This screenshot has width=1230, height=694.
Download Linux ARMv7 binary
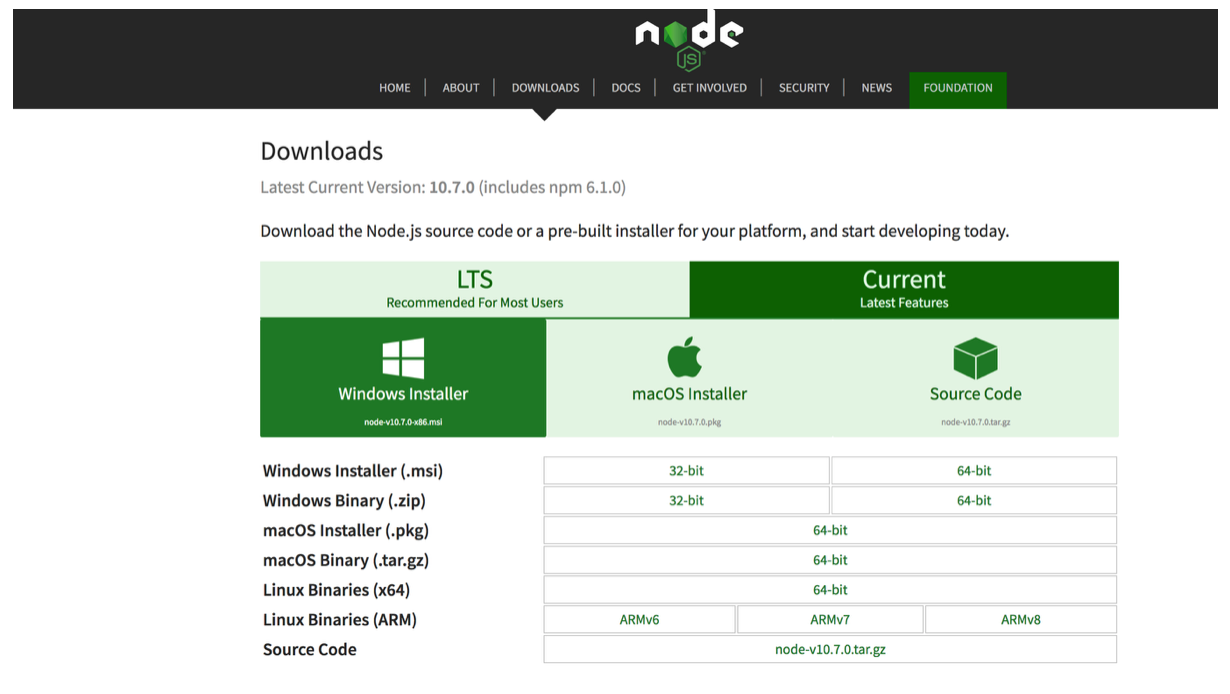[830, 620]
